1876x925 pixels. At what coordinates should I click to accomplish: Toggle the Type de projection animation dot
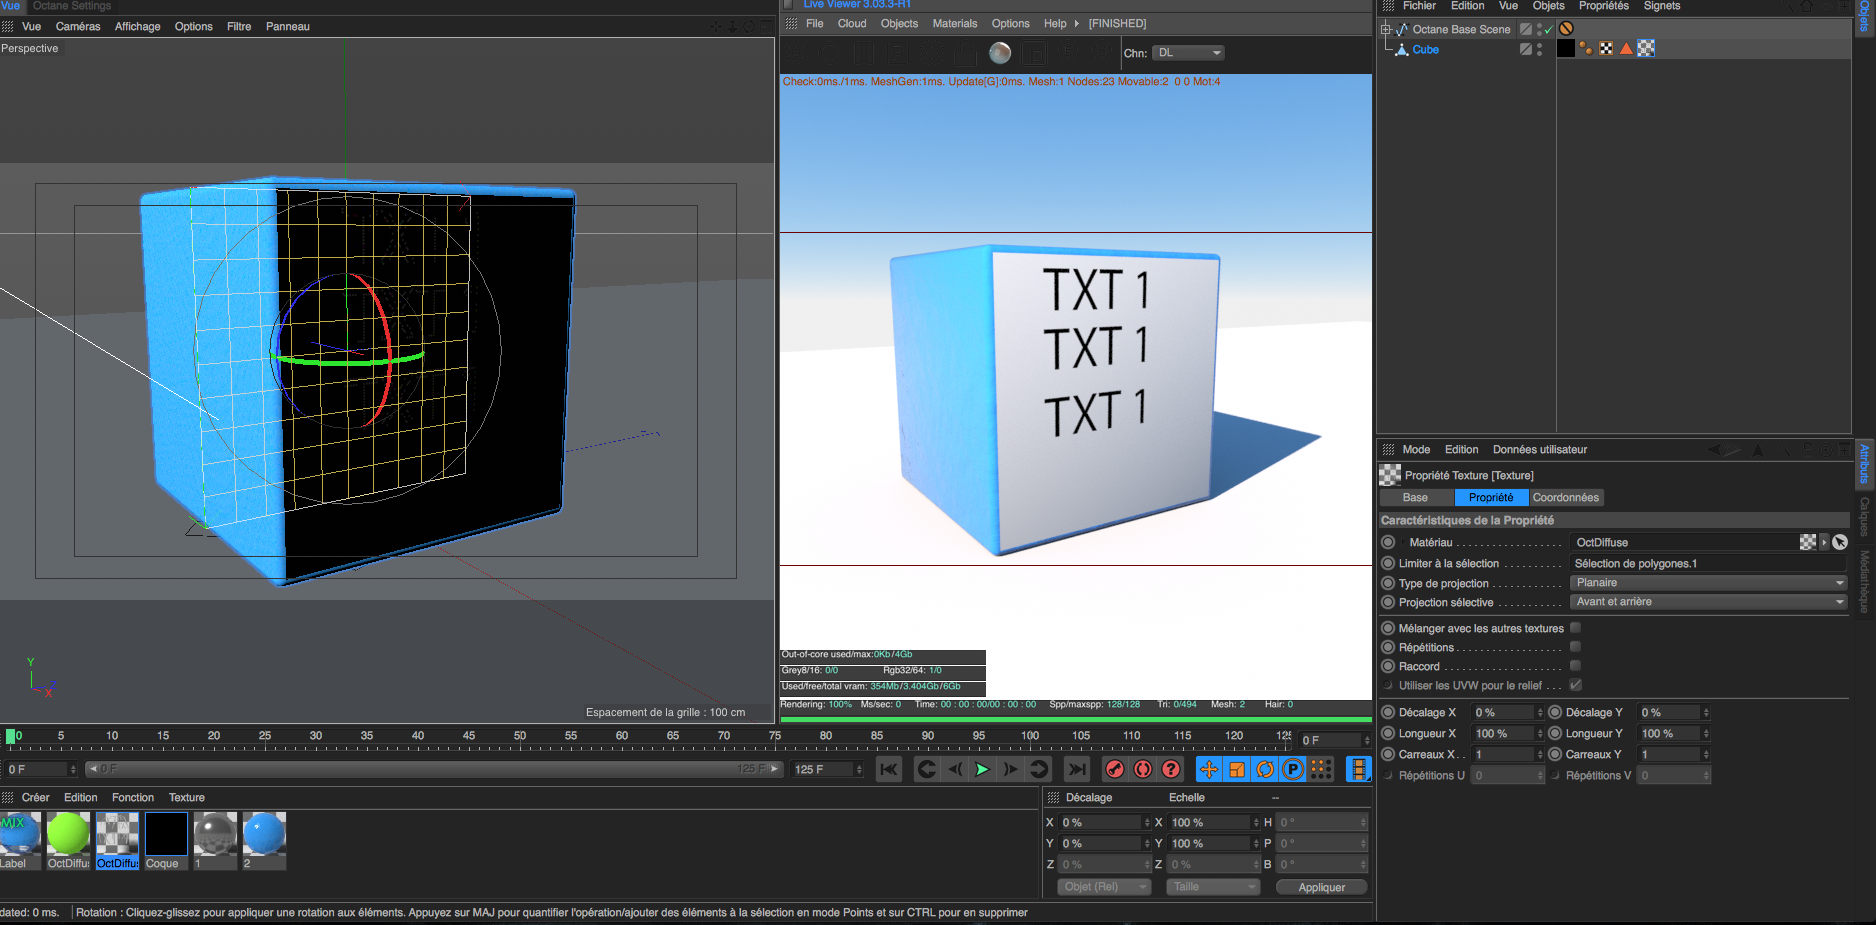(1388, 583)
